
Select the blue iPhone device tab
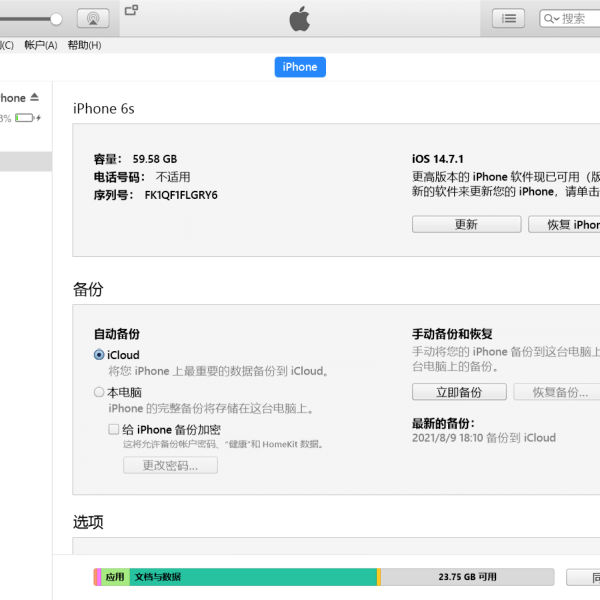point(300,67)
